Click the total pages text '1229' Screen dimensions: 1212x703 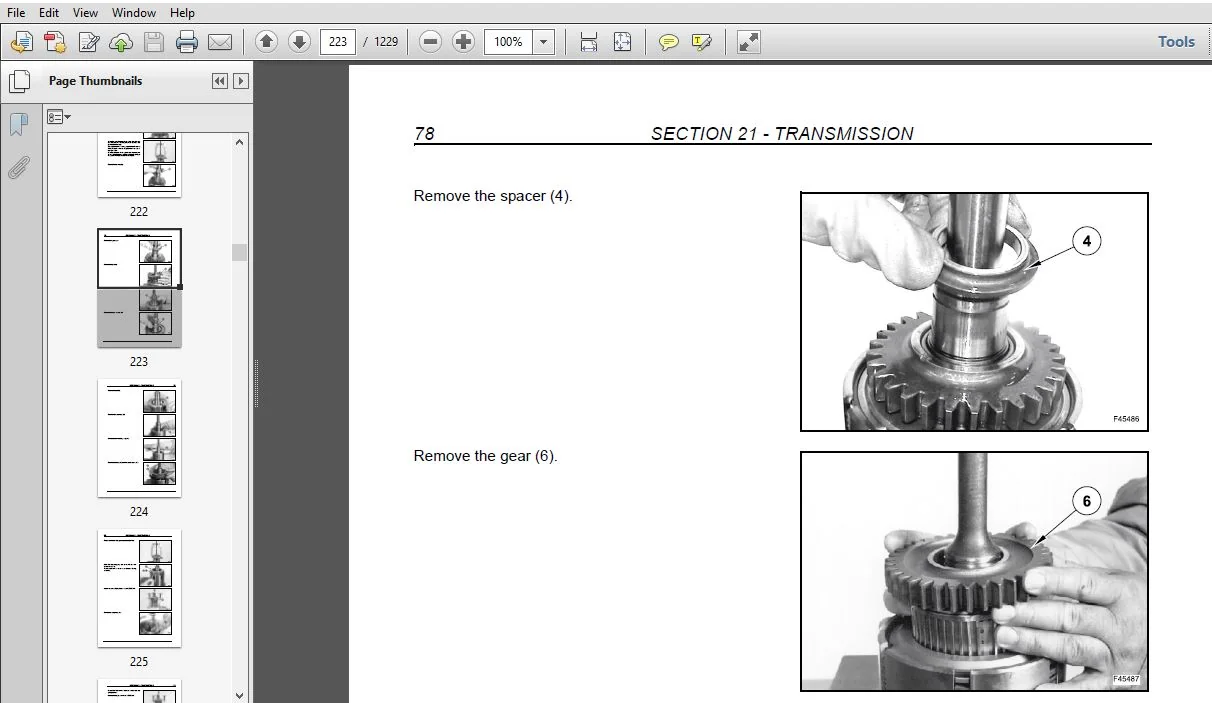point(386,42)
